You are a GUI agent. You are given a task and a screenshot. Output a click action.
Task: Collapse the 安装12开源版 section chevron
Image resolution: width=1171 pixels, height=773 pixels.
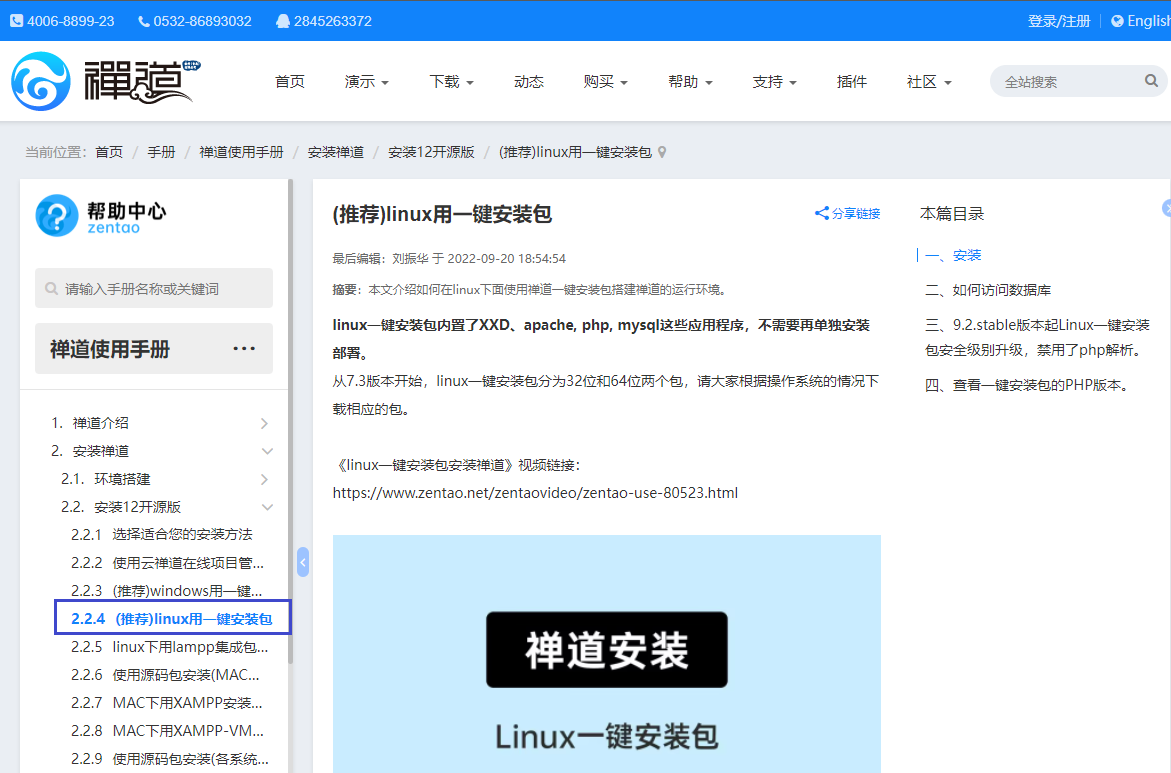click(267, 507)
